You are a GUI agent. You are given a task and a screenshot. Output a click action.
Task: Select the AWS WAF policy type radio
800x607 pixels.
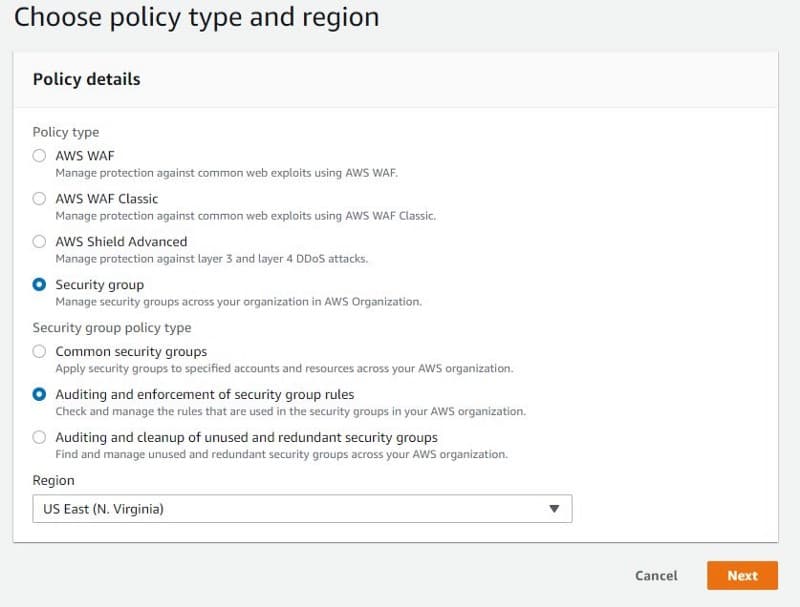click(x=39, y=156)
